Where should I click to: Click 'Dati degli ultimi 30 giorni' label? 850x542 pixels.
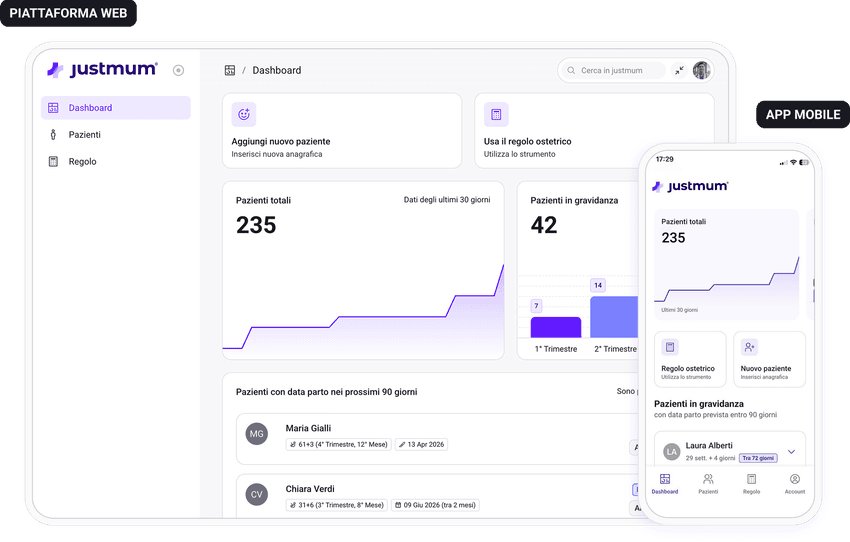pos(447,200)
